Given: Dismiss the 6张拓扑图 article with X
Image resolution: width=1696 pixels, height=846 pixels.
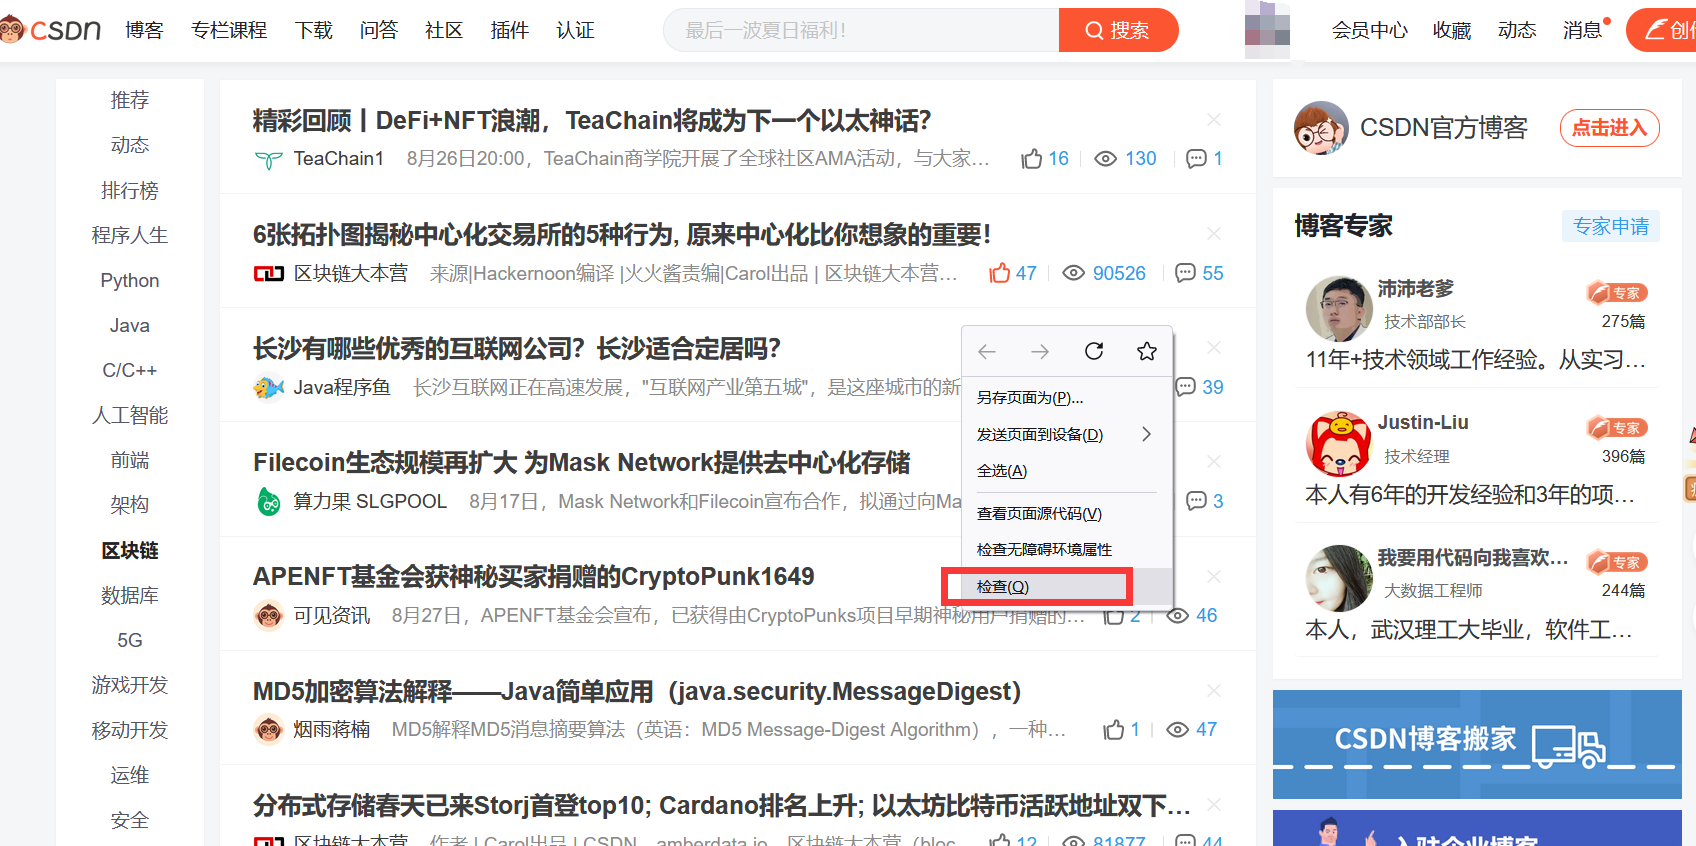Looking at the screenshot, I should pyautogui.click(x=1214, y=234).
